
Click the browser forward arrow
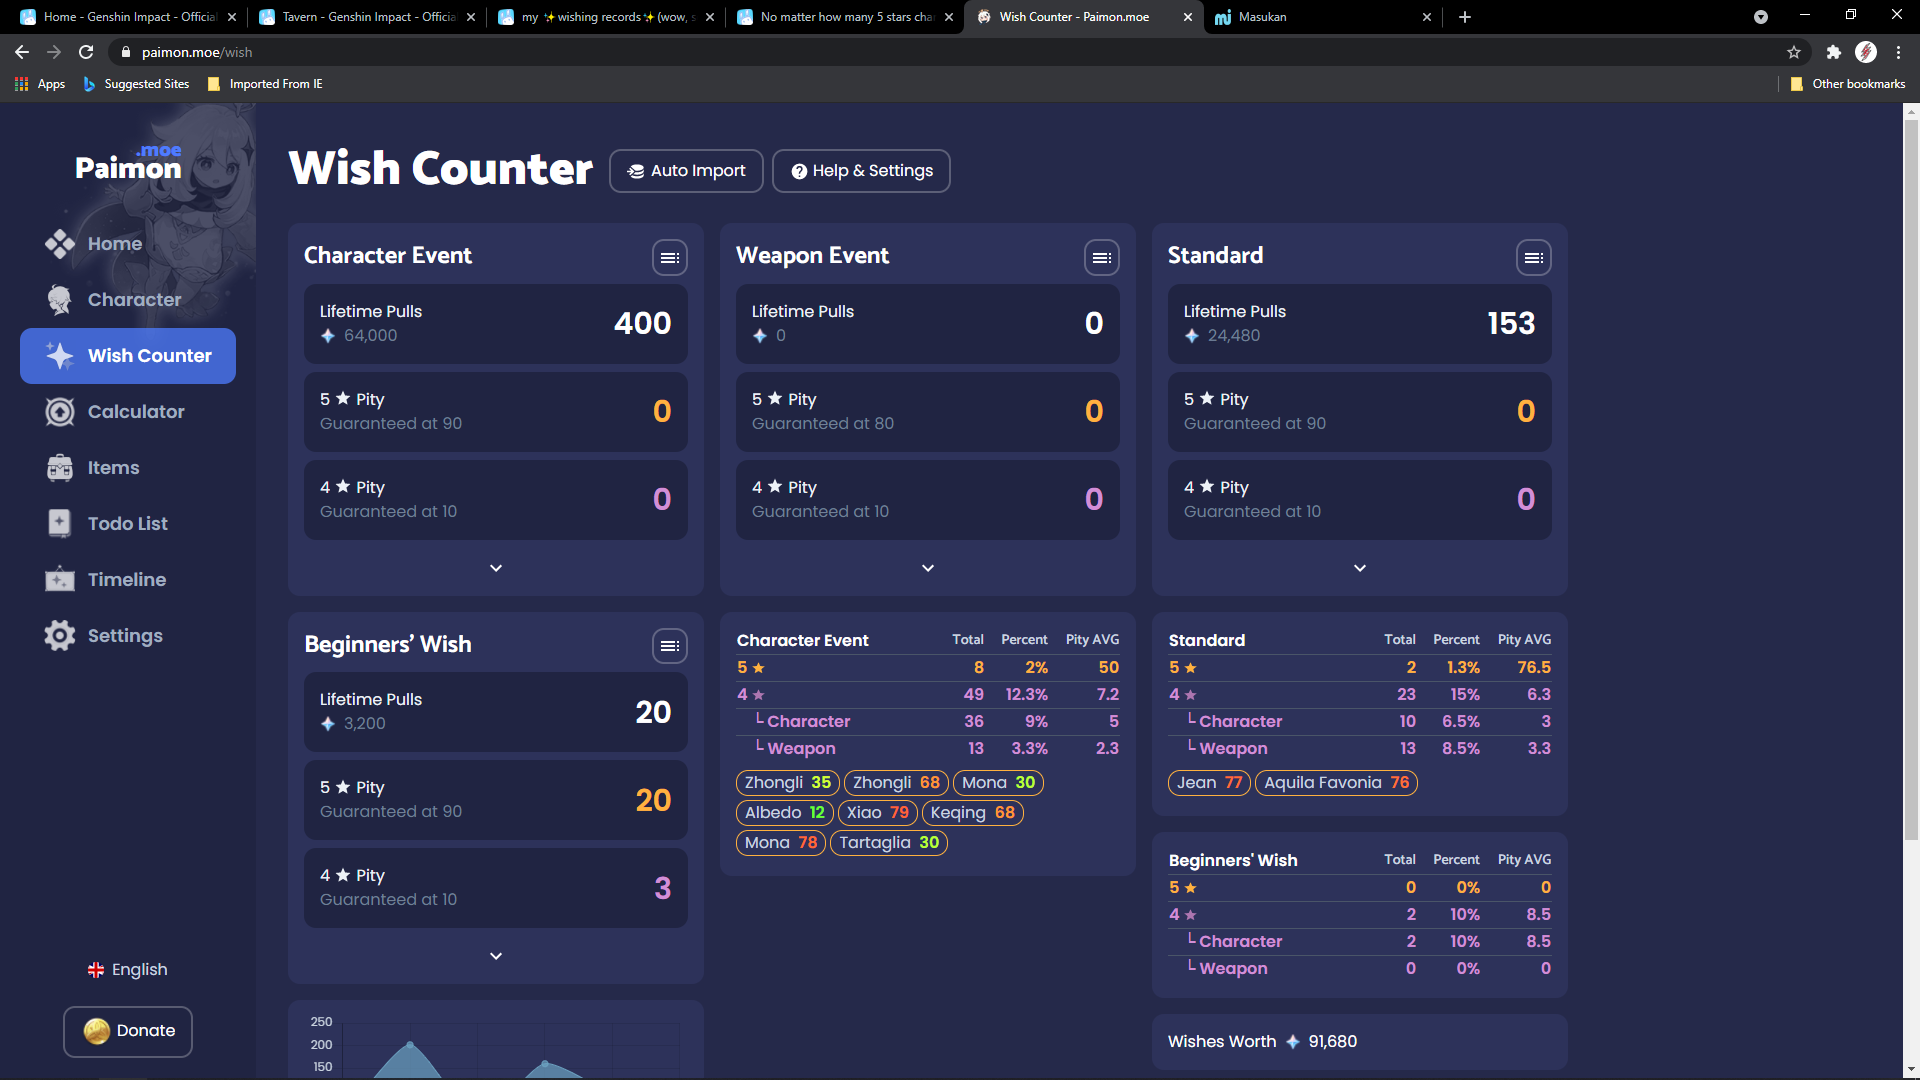[x=54, y=52]
